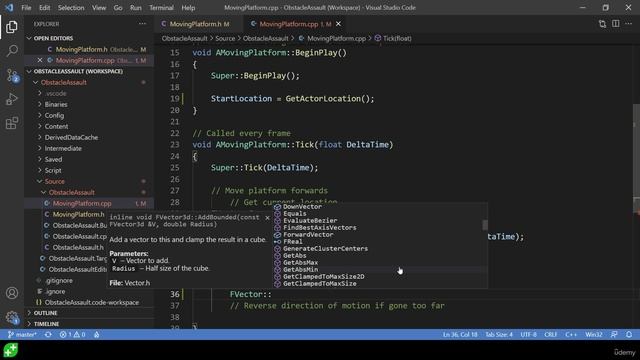The image size is (640, 360).
Task: Open the Explorer view in activity bar
Action: click(12, 27)
